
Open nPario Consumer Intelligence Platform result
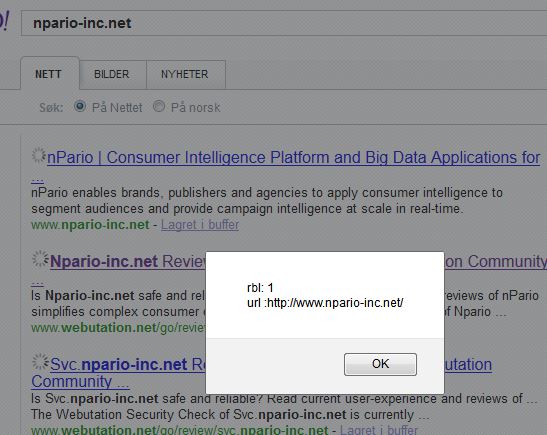[x=293, y=158]
